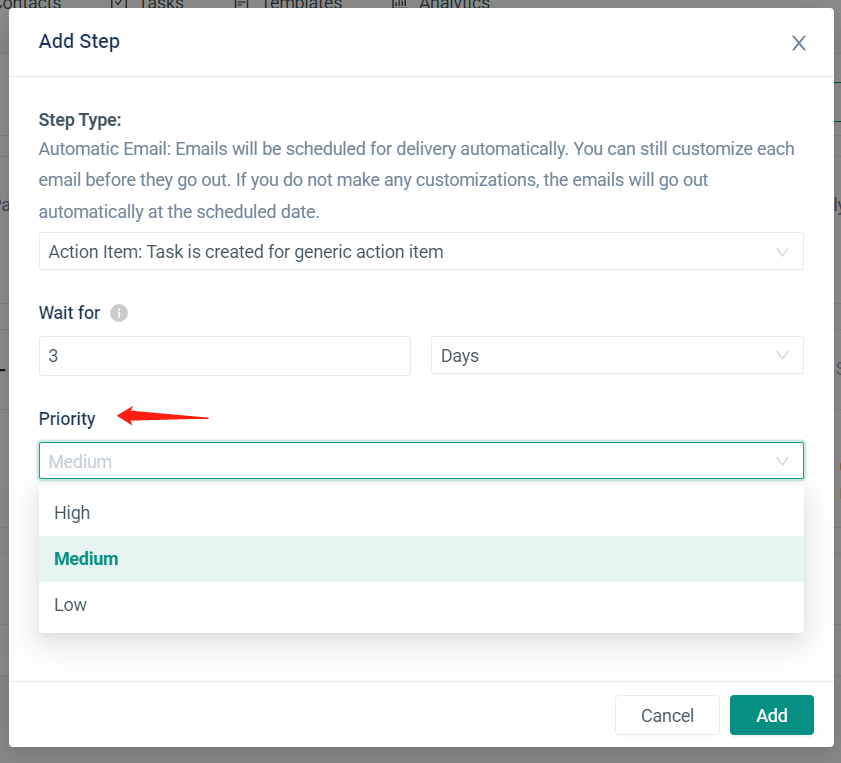Expand the Step Type dropdown arrow
Viewport: 841px width, 763px height.
point(783,252)
